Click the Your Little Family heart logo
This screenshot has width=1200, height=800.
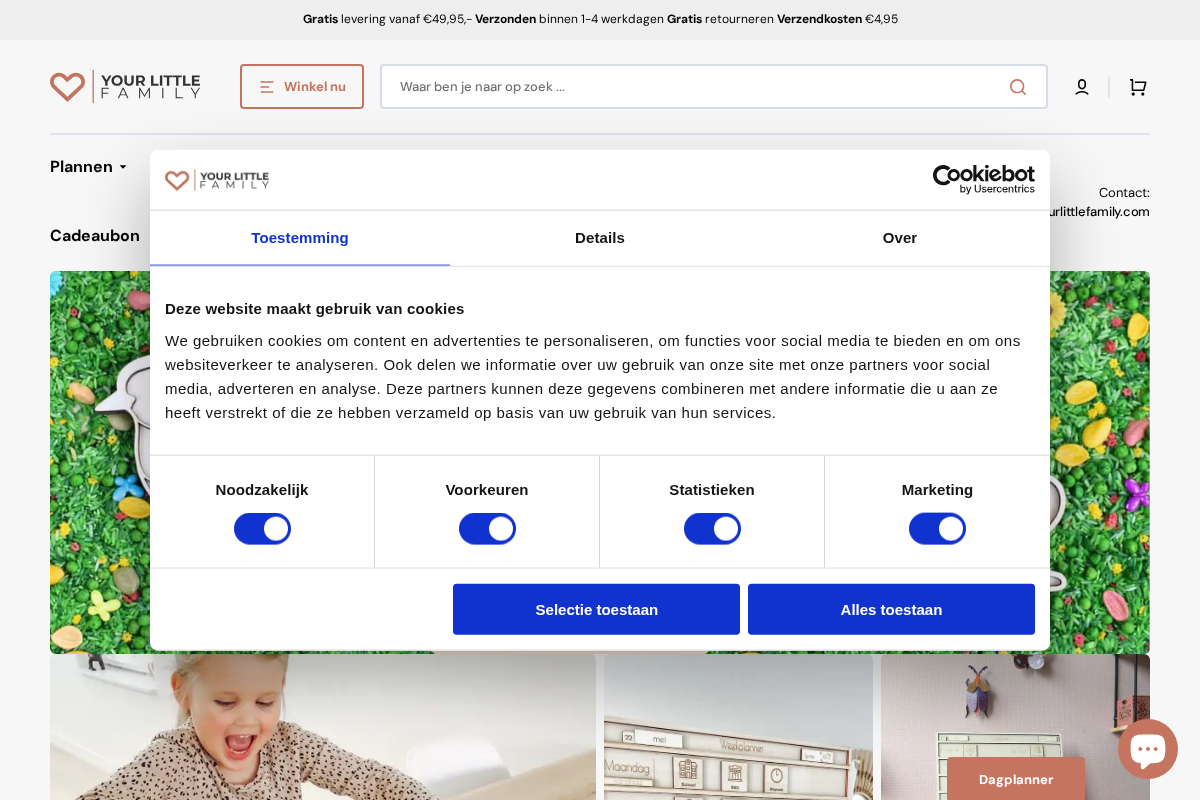pos(68,86)
